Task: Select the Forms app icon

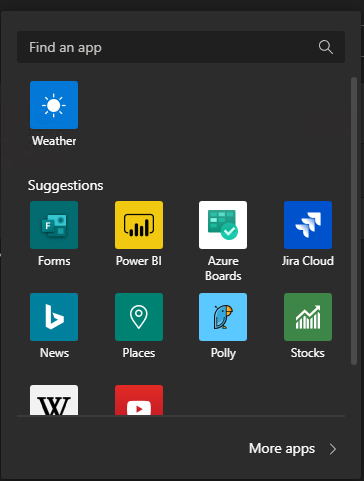Action: click(54, 225)
